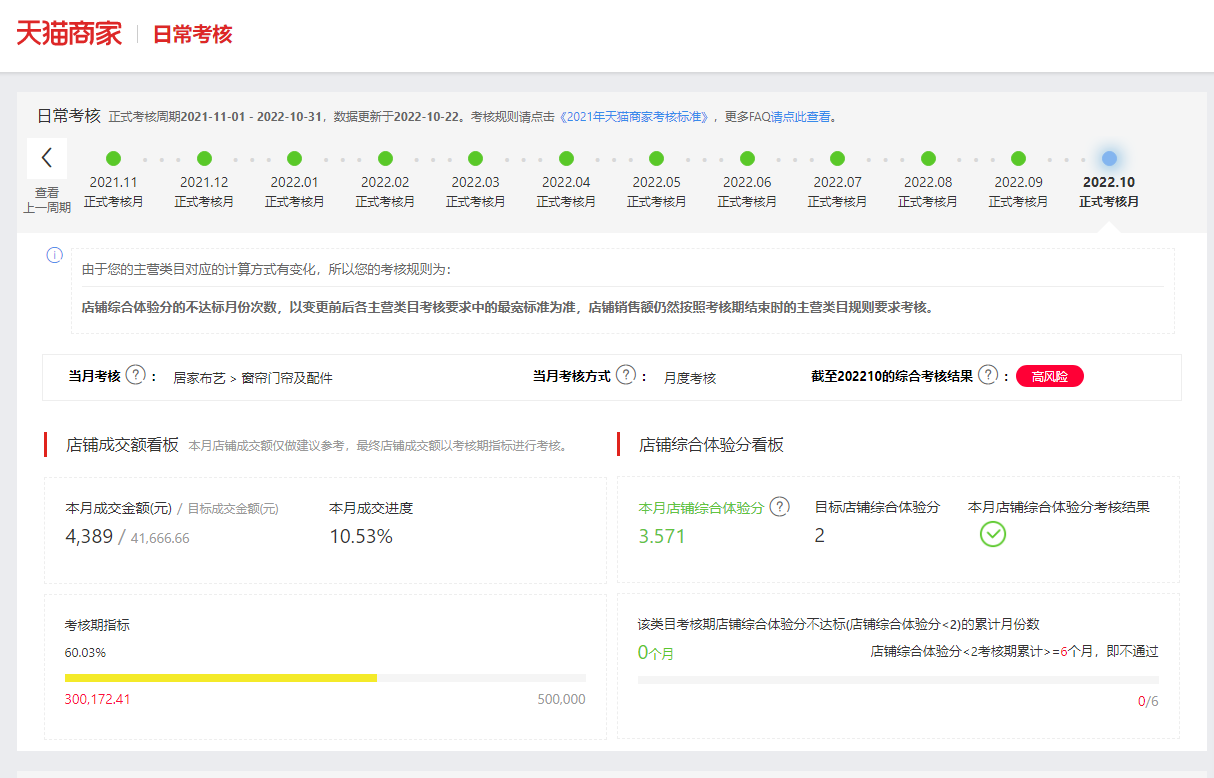Click the 4,389 transaction amount
1214x778 pixels.
tap(89, 536)
